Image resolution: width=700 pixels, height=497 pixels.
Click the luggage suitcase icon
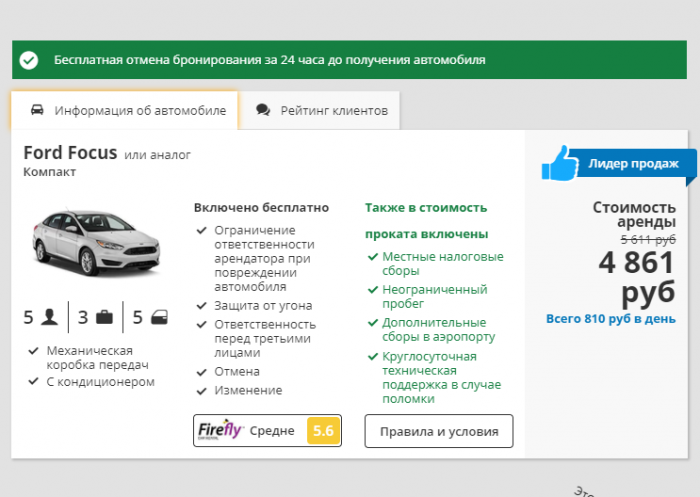coord(104,317)
